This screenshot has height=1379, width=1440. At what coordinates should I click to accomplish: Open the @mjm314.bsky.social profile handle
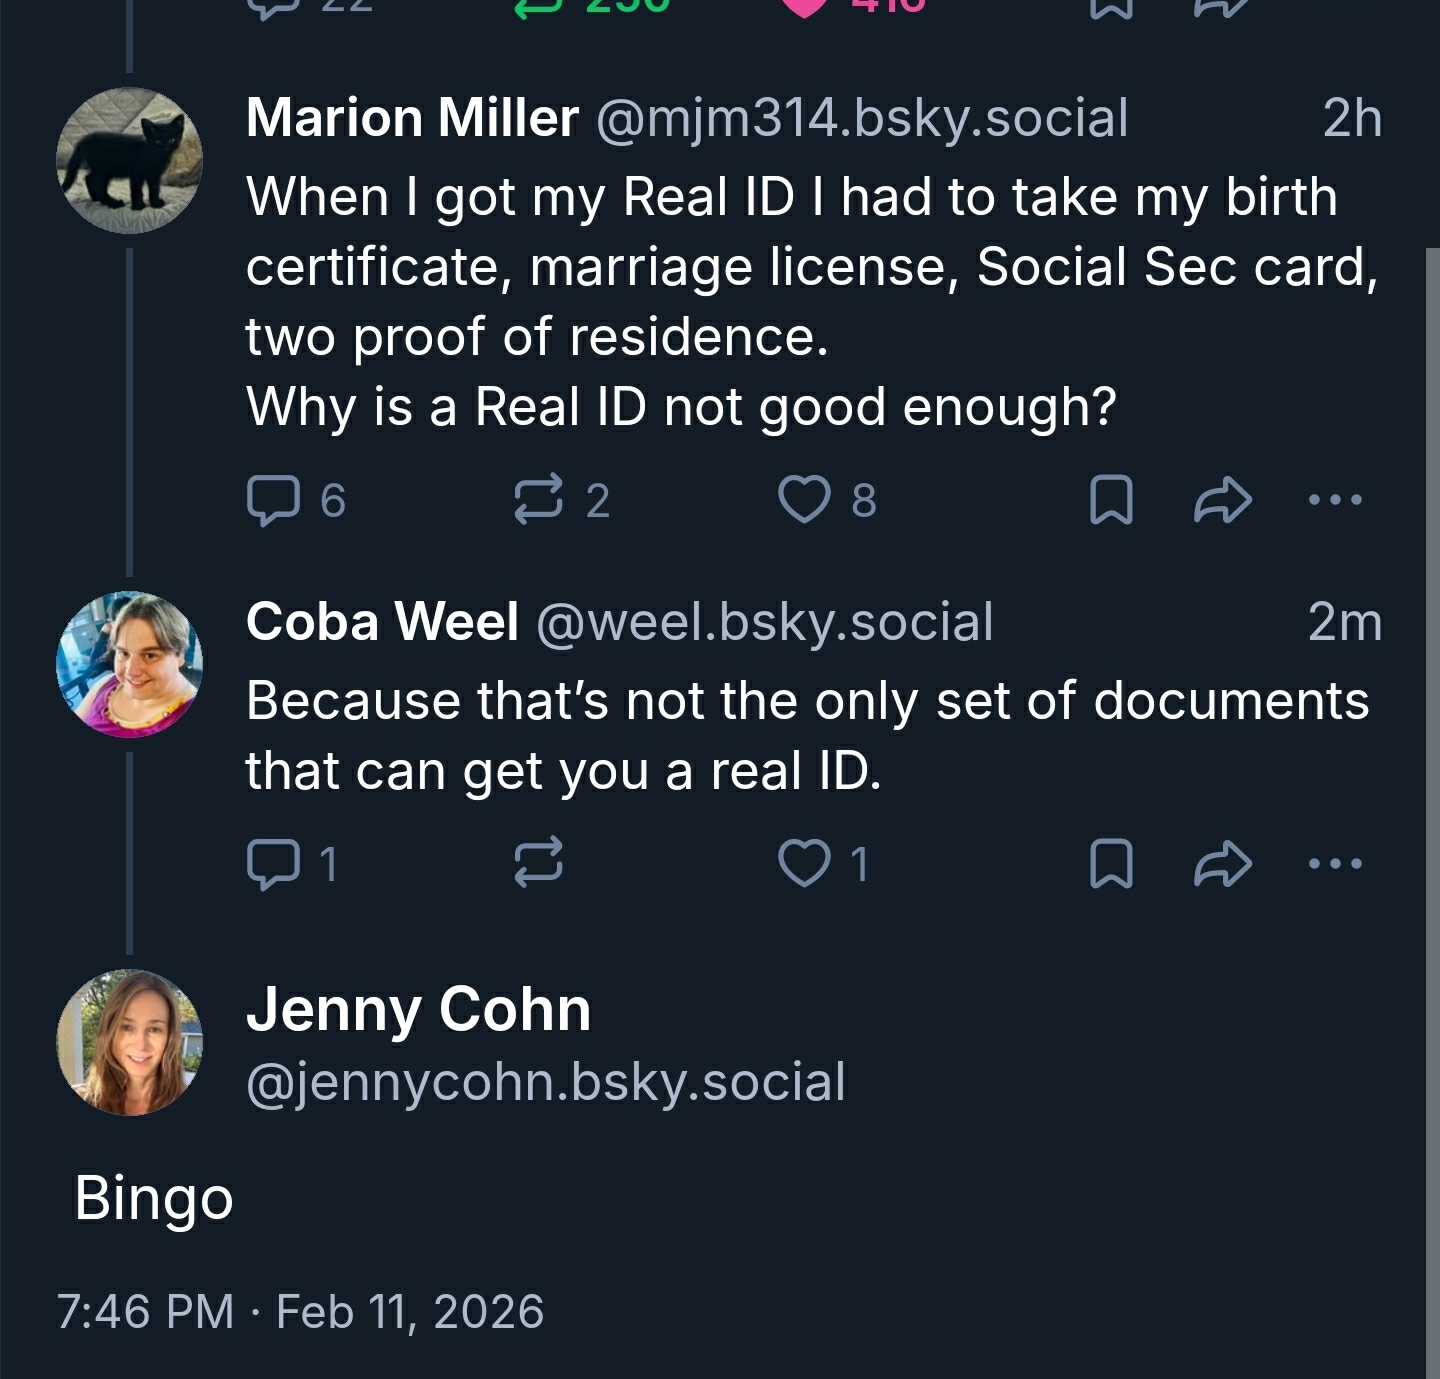[862, 118]
